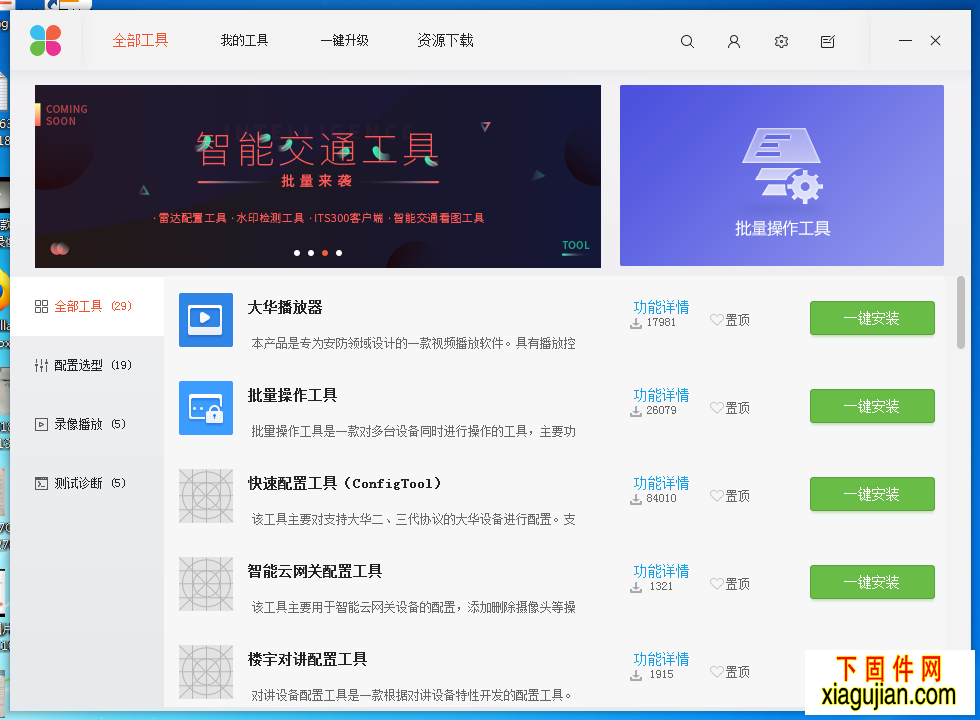Click the placeholder icon for 智能云网关配置工具

click(206, 584)
